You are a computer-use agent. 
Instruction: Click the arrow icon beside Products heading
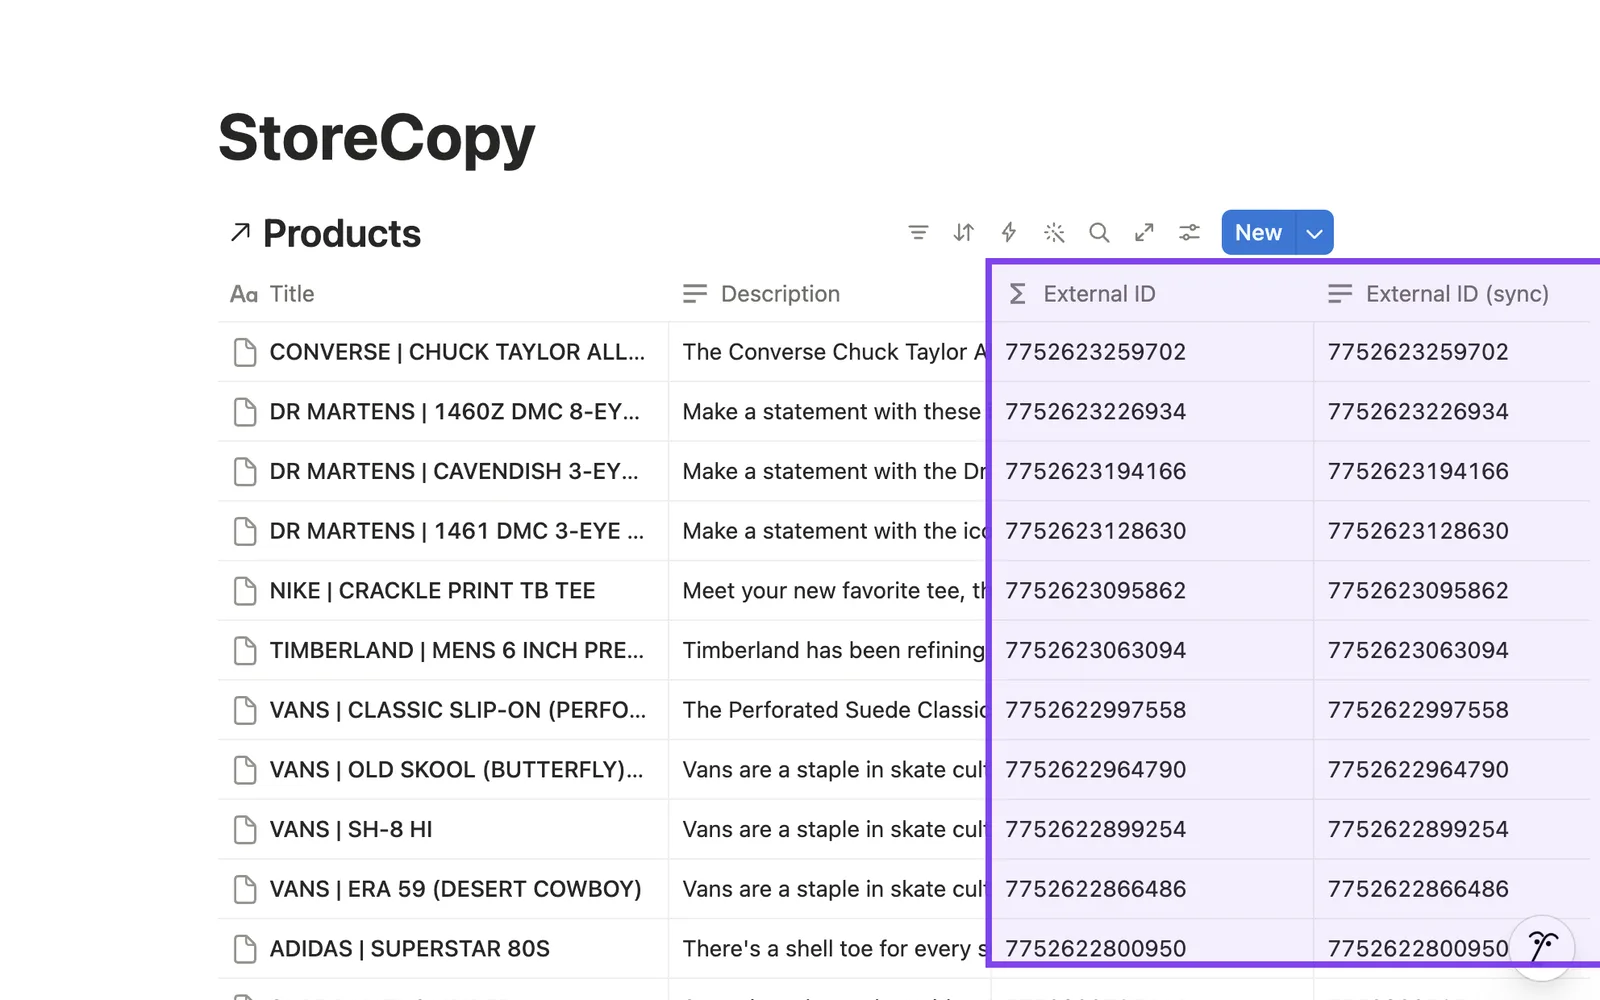(240, 233)
